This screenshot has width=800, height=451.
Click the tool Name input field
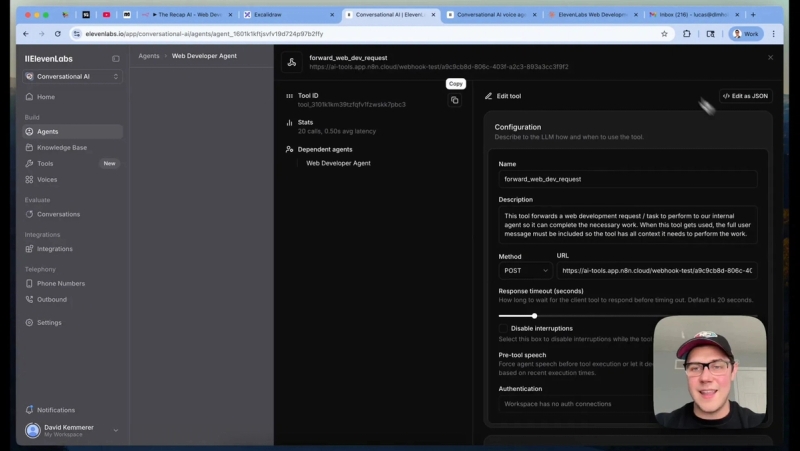[x=628, y=179]
